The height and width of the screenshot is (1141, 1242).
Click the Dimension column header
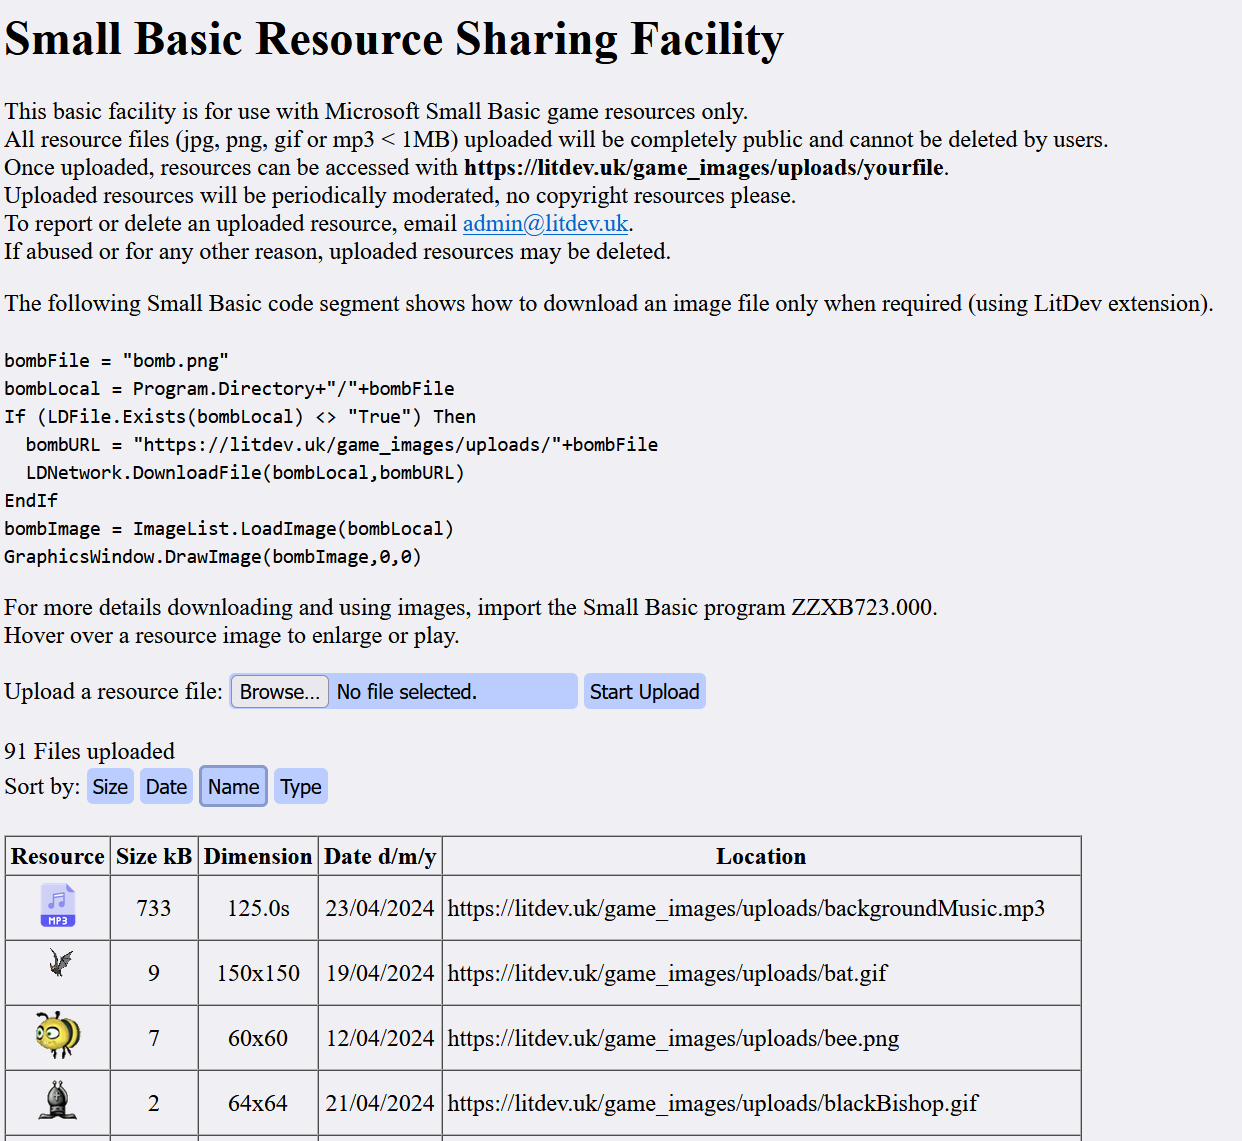258,857
